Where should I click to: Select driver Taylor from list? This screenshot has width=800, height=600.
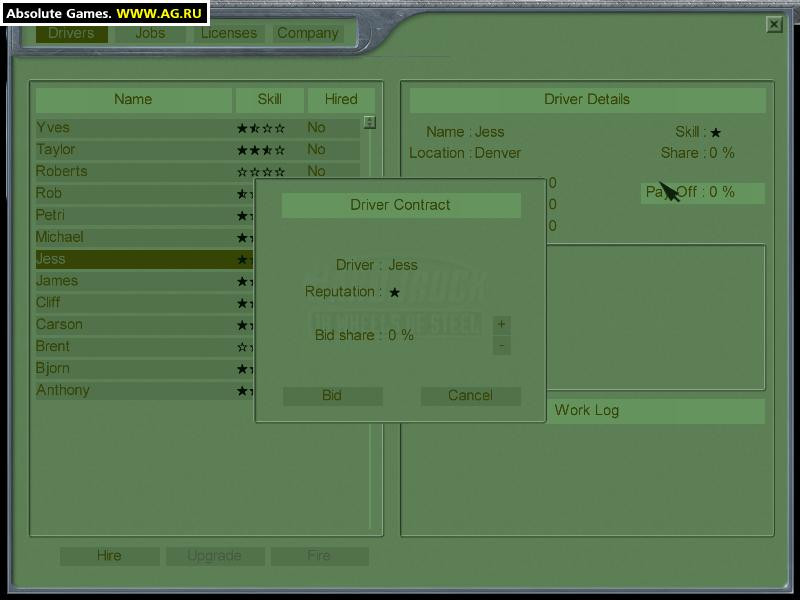coord(56,150)
